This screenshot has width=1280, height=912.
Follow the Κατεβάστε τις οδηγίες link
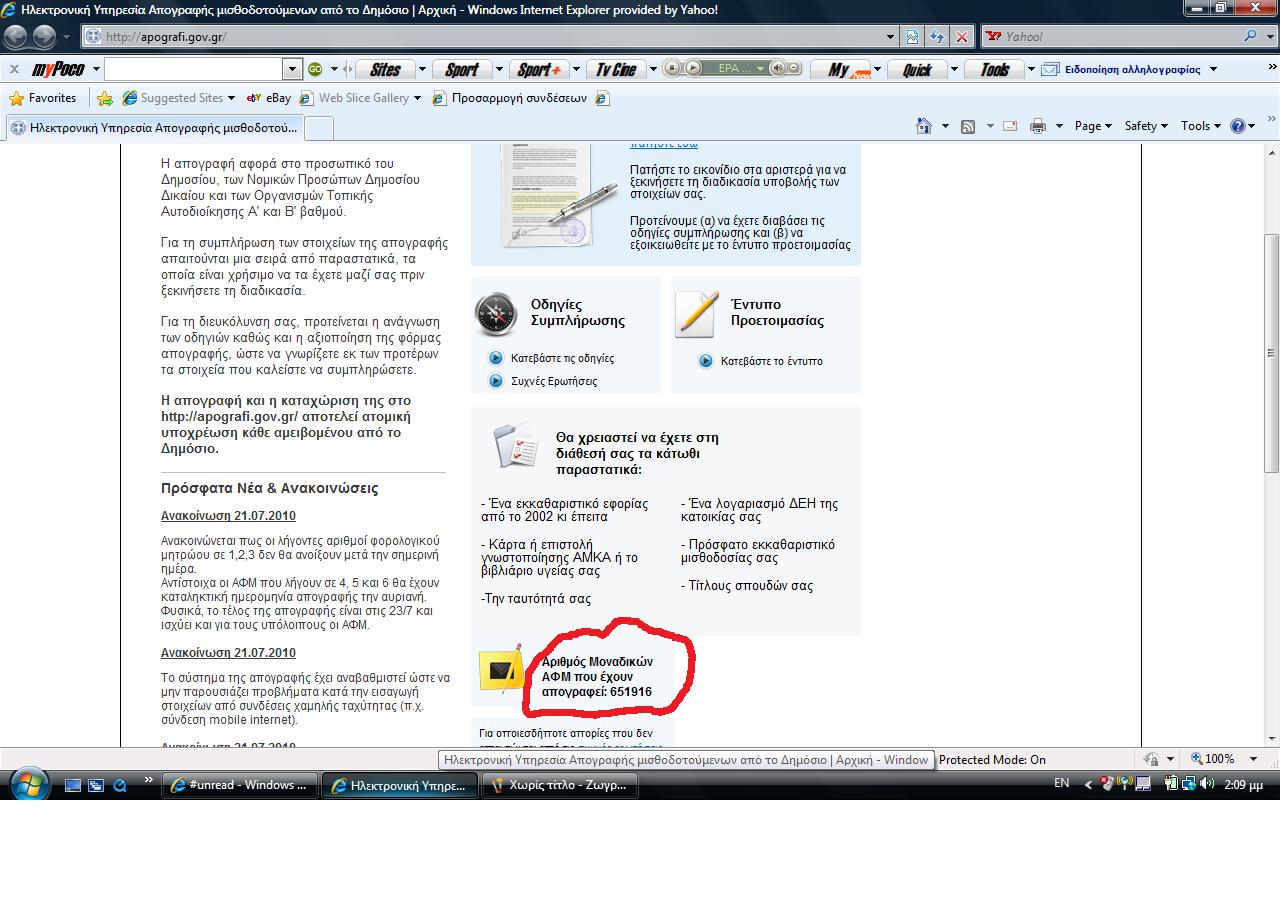coord(562,358)
